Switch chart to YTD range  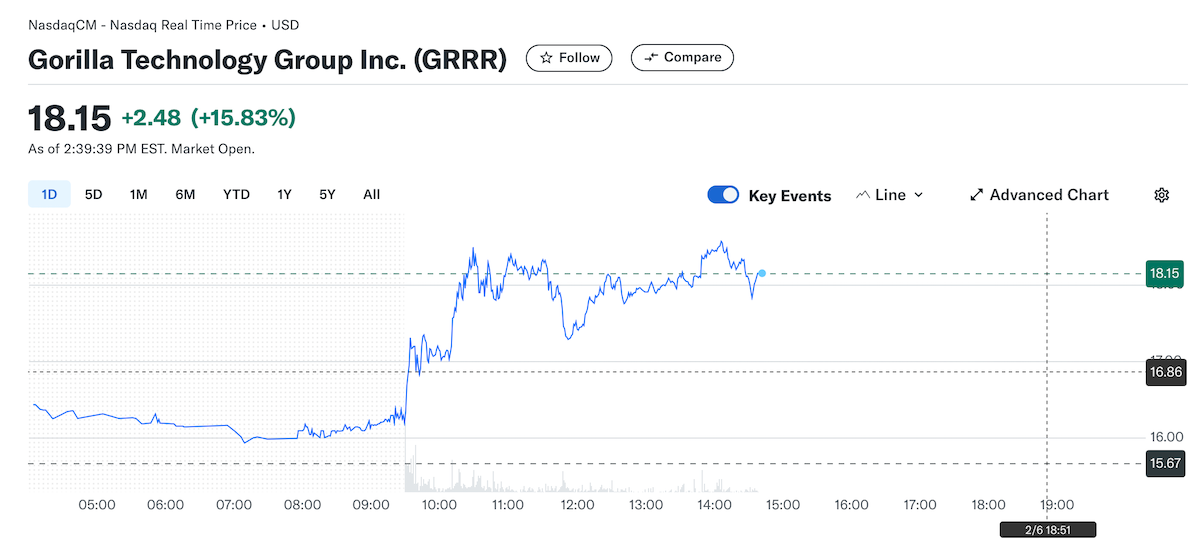[236, 194]
